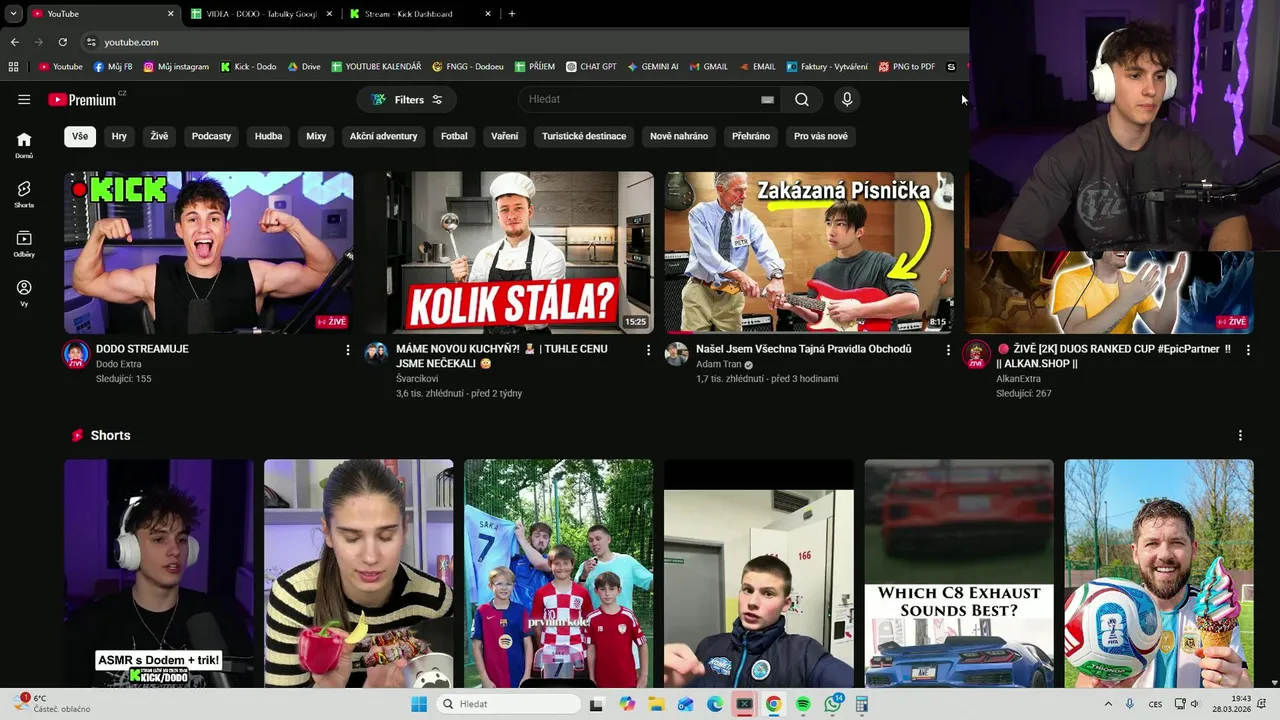Click the Švarcíkovi channel avatar
Viewport: 1280px width, 720px height.
point(376,354)
